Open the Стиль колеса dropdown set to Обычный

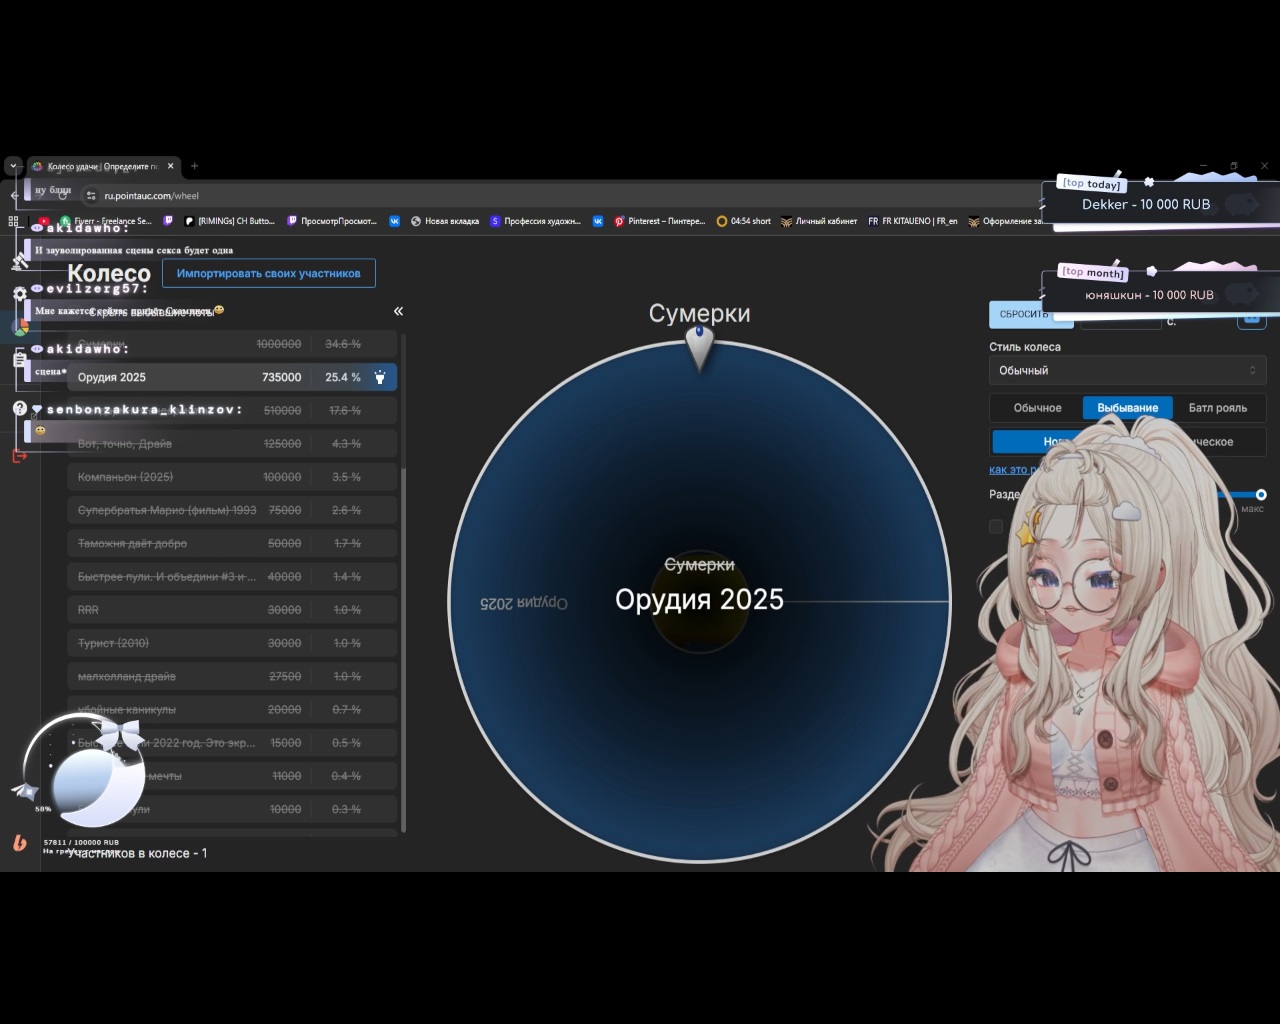(x=1128, y=370)
